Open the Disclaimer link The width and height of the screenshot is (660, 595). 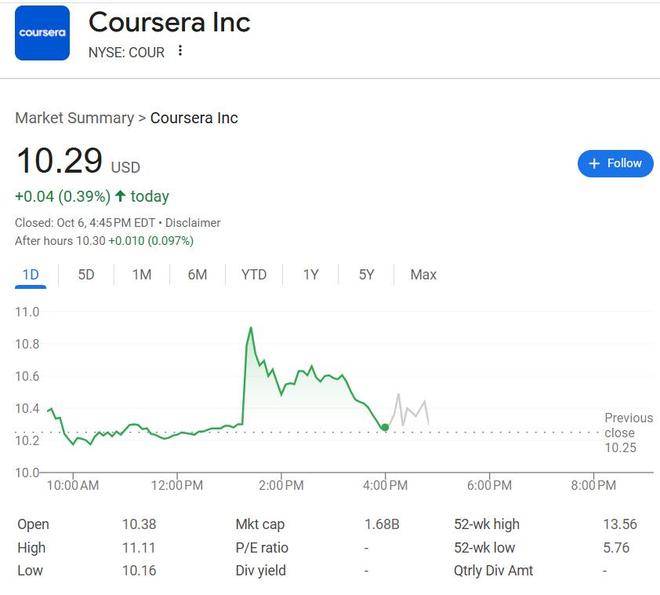click(193, 223)
